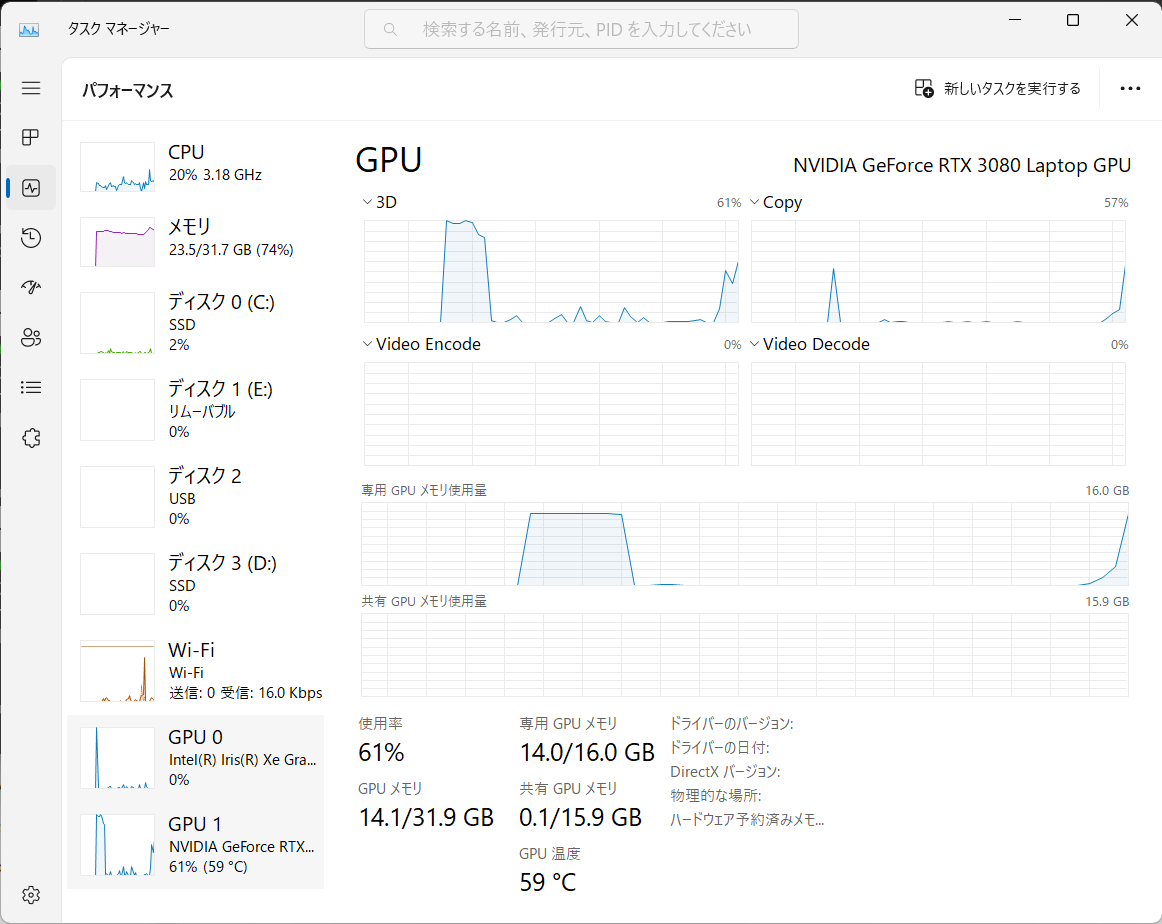Minimize the Task Manager window

1015,20
